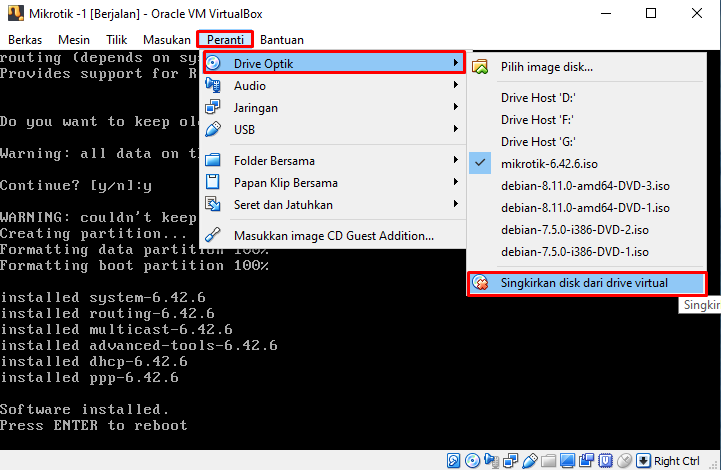Image resolution: width=721 pixels, height=470 pixels.
Task: Click the Audio speaker icon
Action: [x=213, y=85]
